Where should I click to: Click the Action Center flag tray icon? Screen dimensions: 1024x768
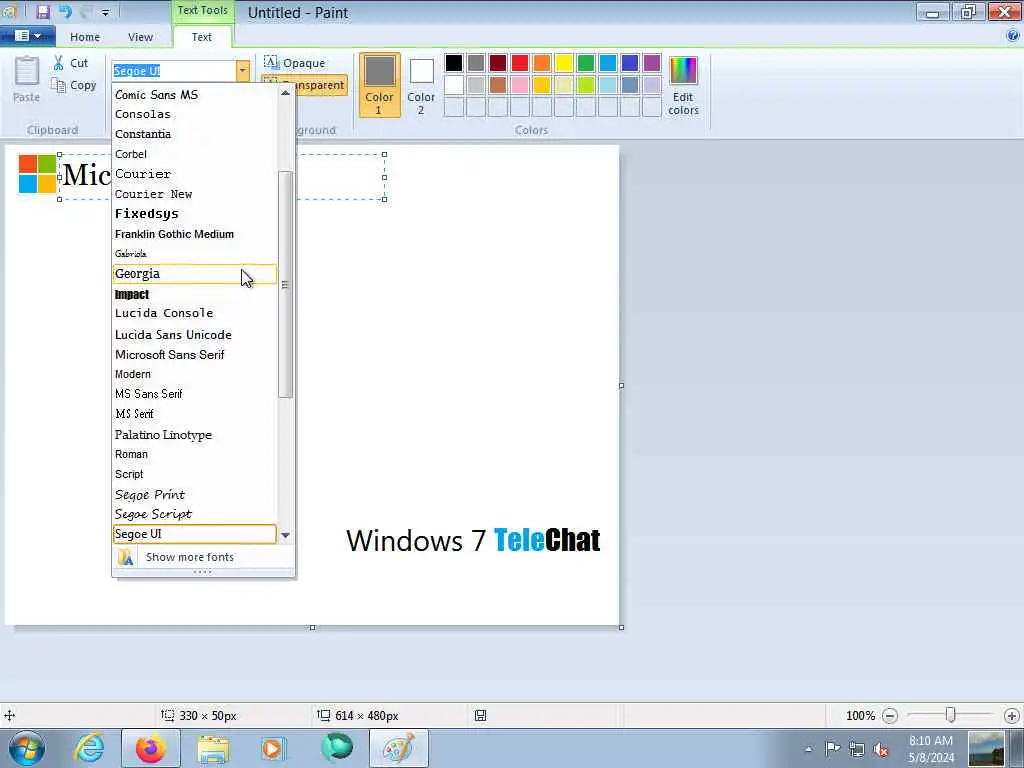832,748
